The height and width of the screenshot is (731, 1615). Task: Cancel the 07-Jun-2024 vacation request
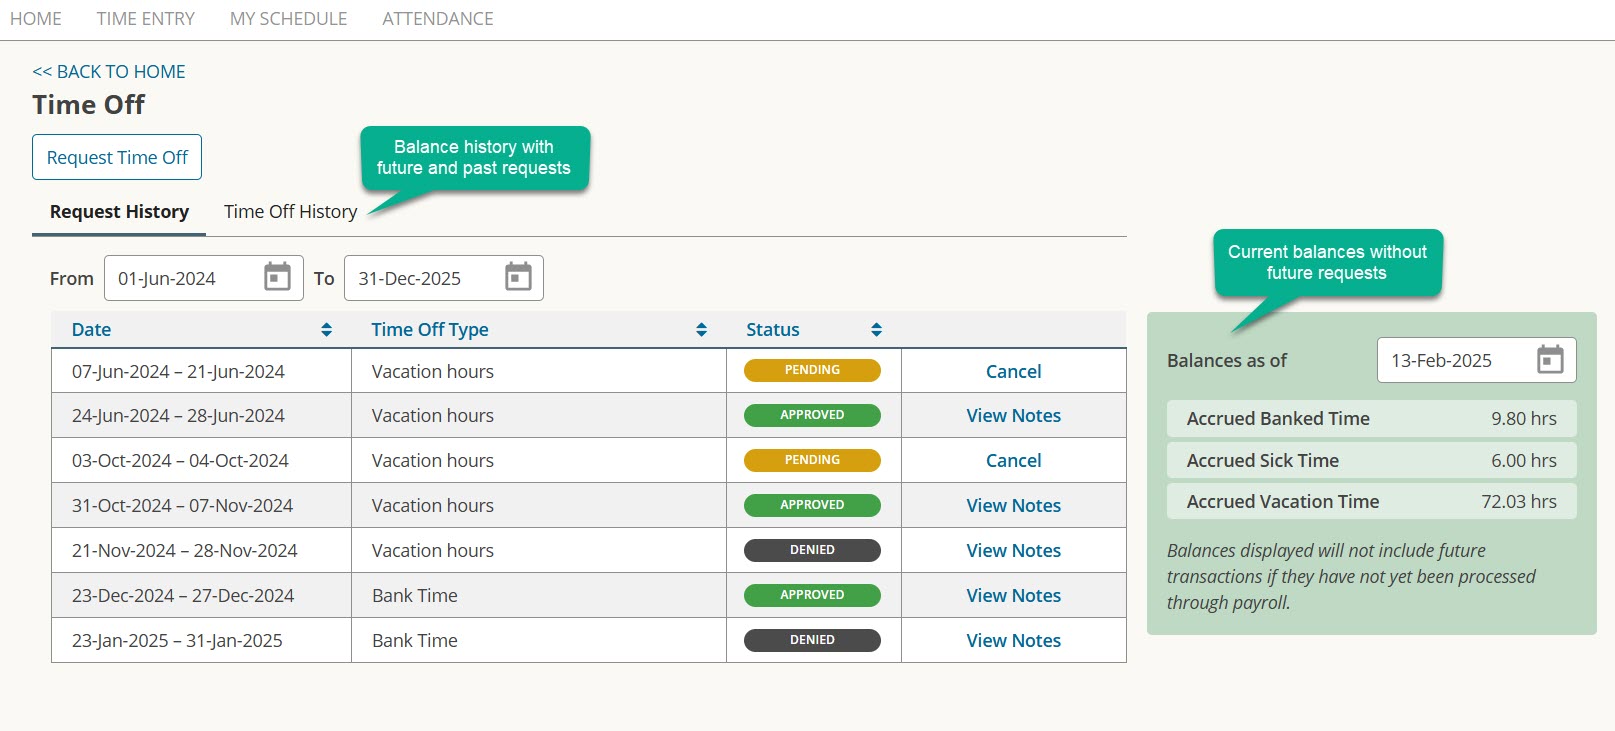pos(1013,371)
